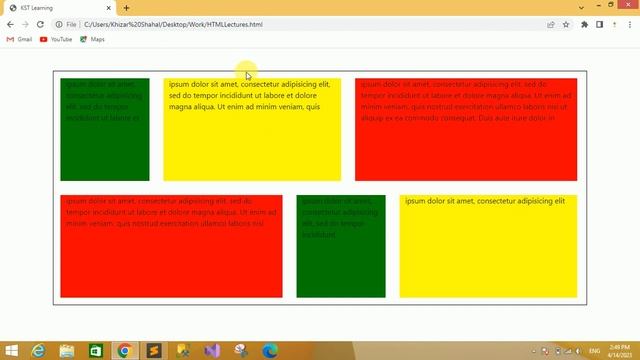Toggle the browser side panel icon
This screenshot has height=360, width=640.
pyautogui.click(x=600, y=24)
